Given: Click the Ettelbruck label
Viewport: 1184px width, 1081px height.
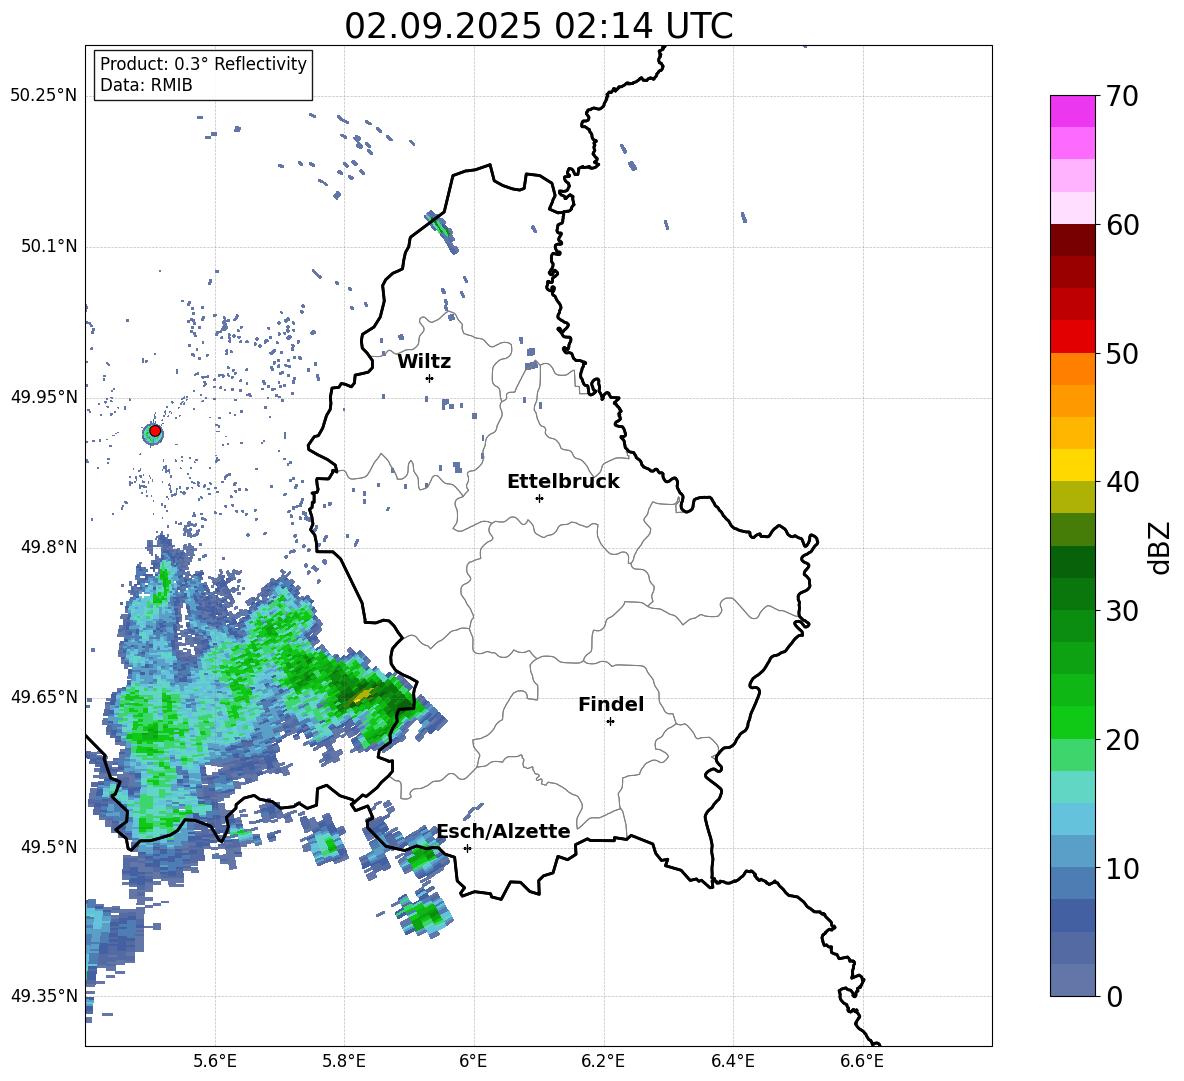Looking at the screenshot, I should point(563,482).
